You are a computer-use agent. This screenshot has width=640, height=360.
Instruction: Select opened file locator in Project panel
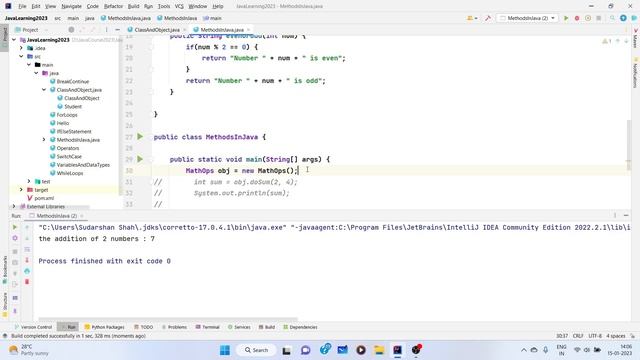(71, 30)
